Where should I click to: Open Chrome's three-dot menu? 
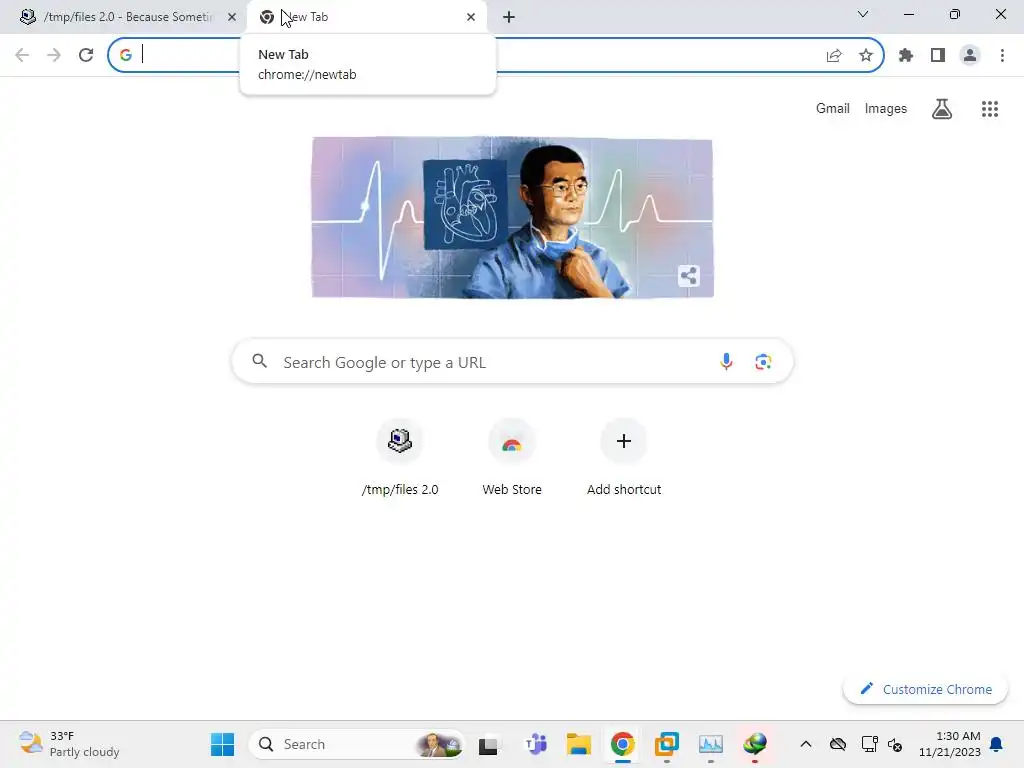click(1002, 56)
